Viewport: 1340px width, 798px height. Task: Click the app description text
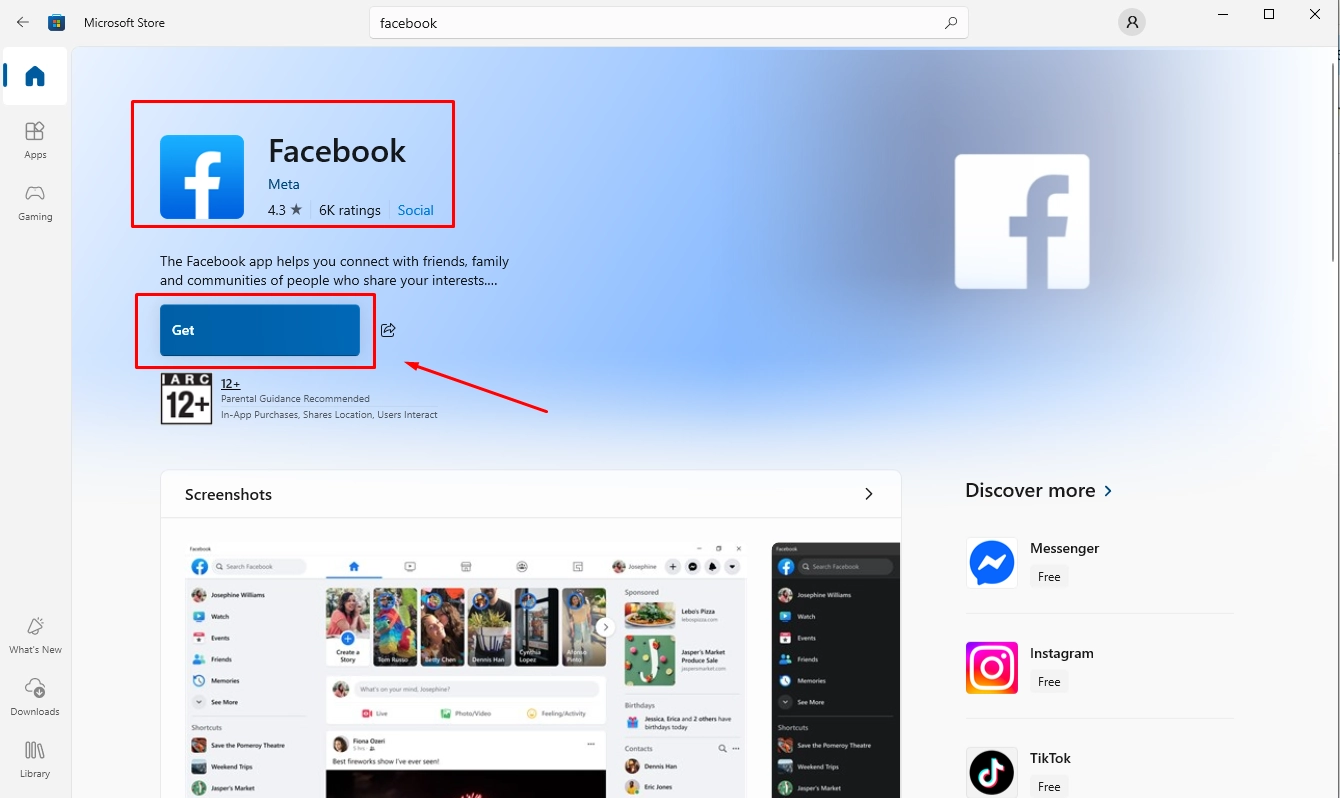click(x=334, y=271)
